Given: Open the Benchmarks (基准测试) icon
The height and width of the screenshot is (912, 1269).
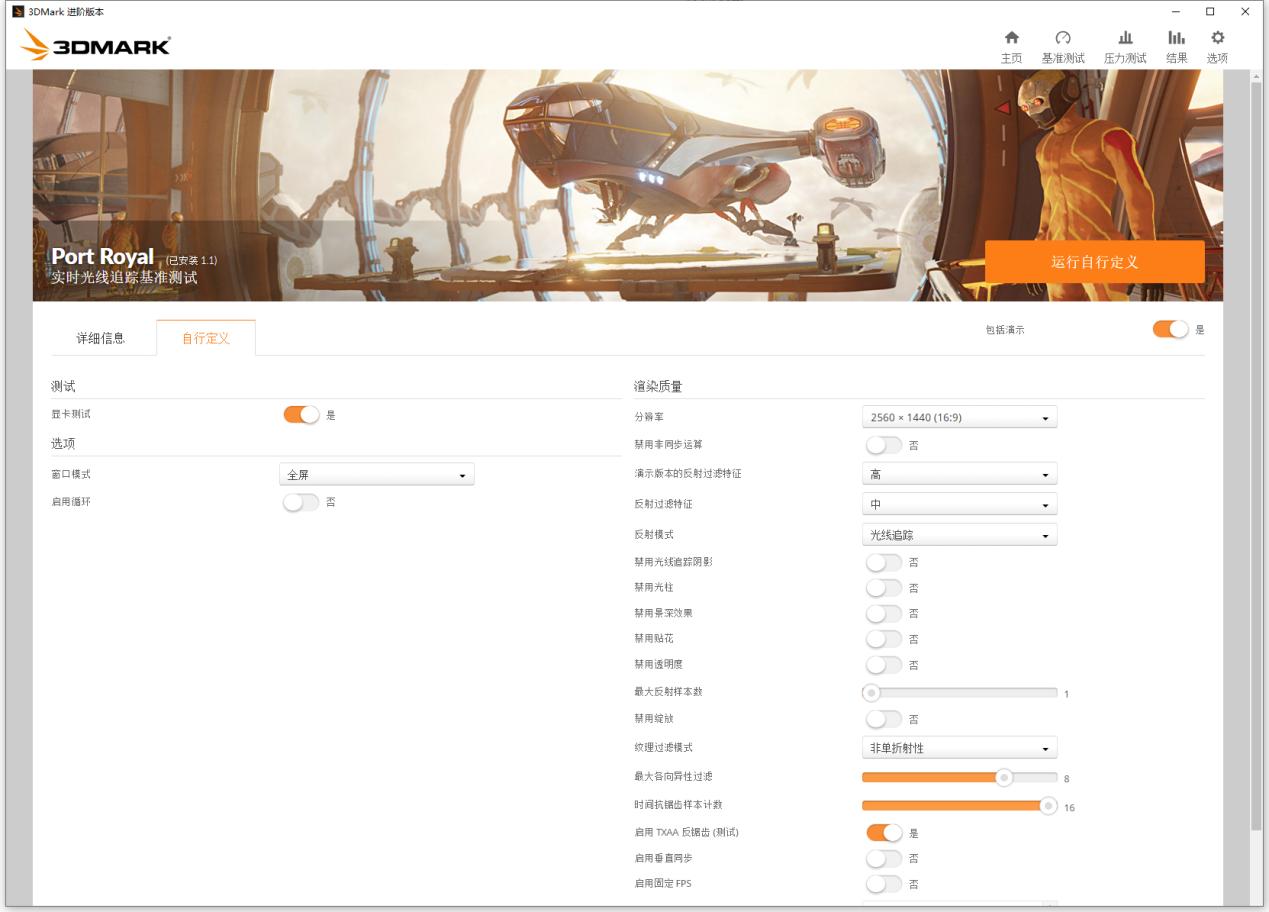Looking at the screenshot, I should 1063,37.
